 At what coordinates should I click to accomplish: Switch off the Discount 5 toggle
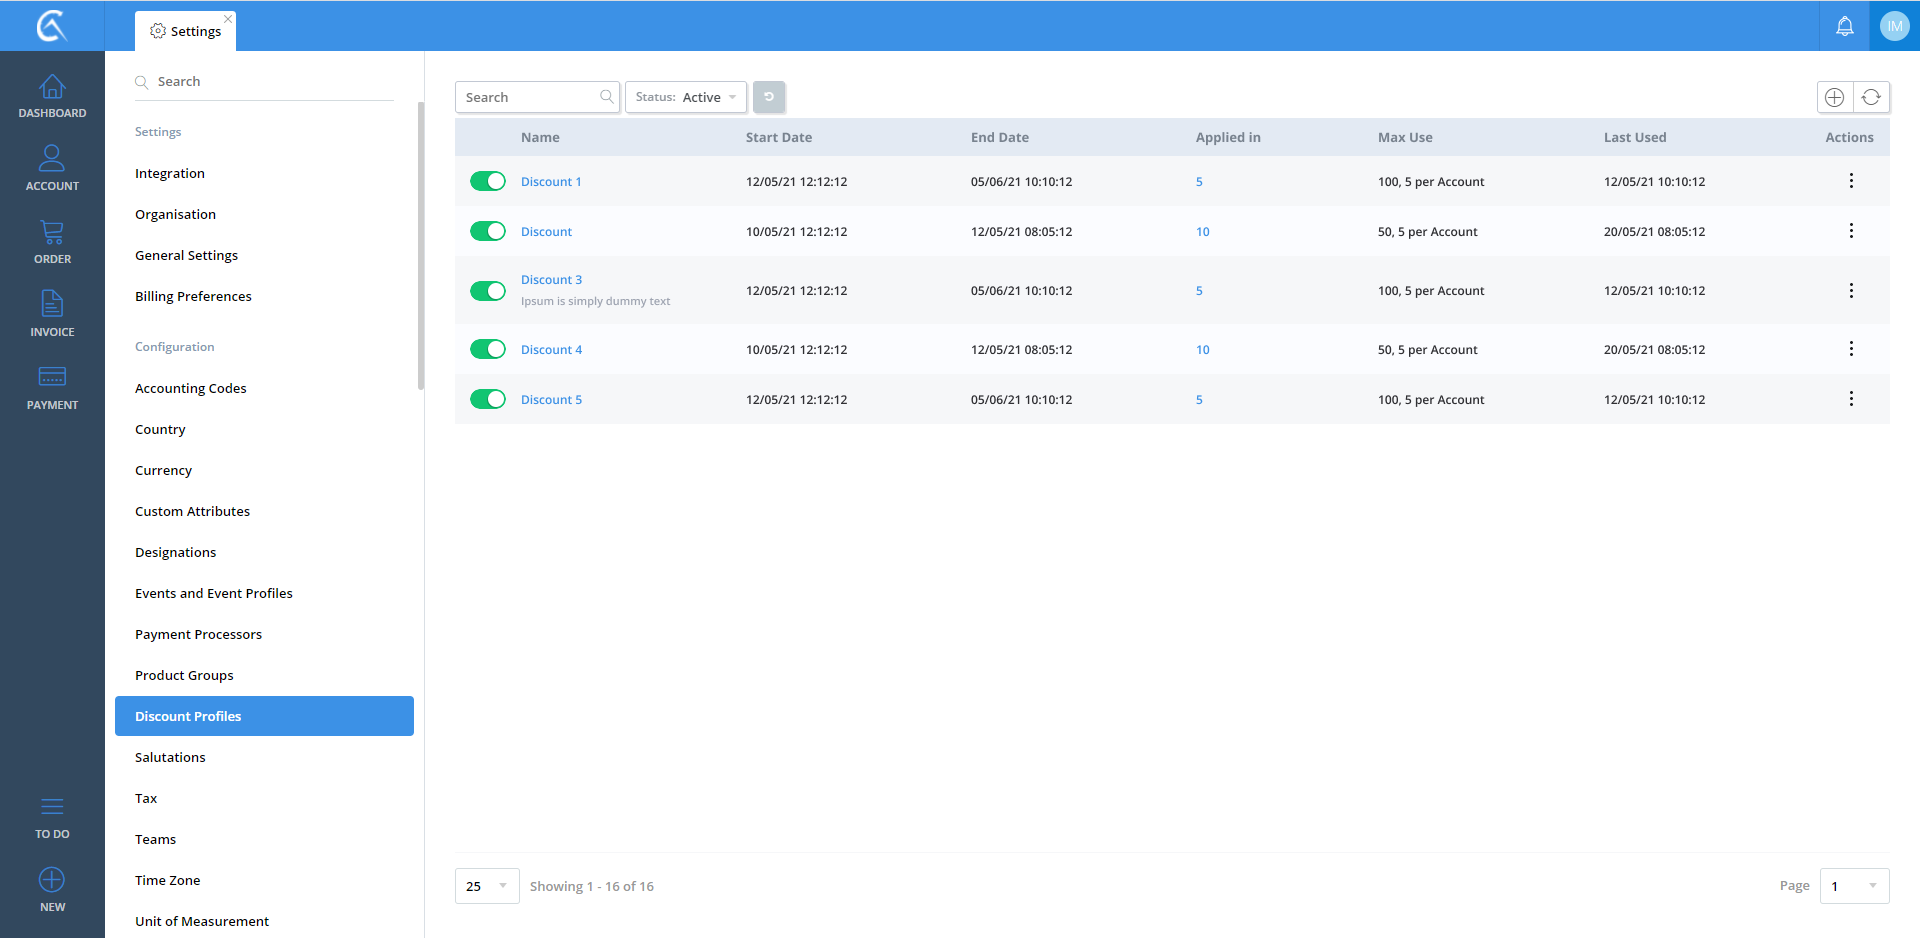click(x=488, y=399)
